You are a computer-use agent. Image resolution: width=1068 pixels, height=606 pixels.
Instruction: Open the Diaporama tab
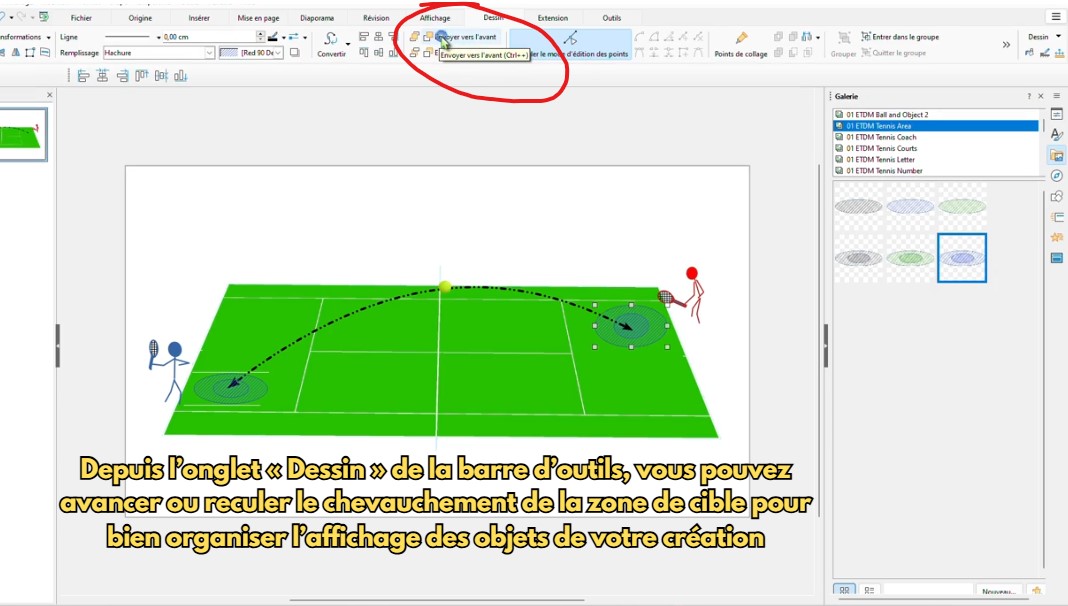(x=317, y=18)
